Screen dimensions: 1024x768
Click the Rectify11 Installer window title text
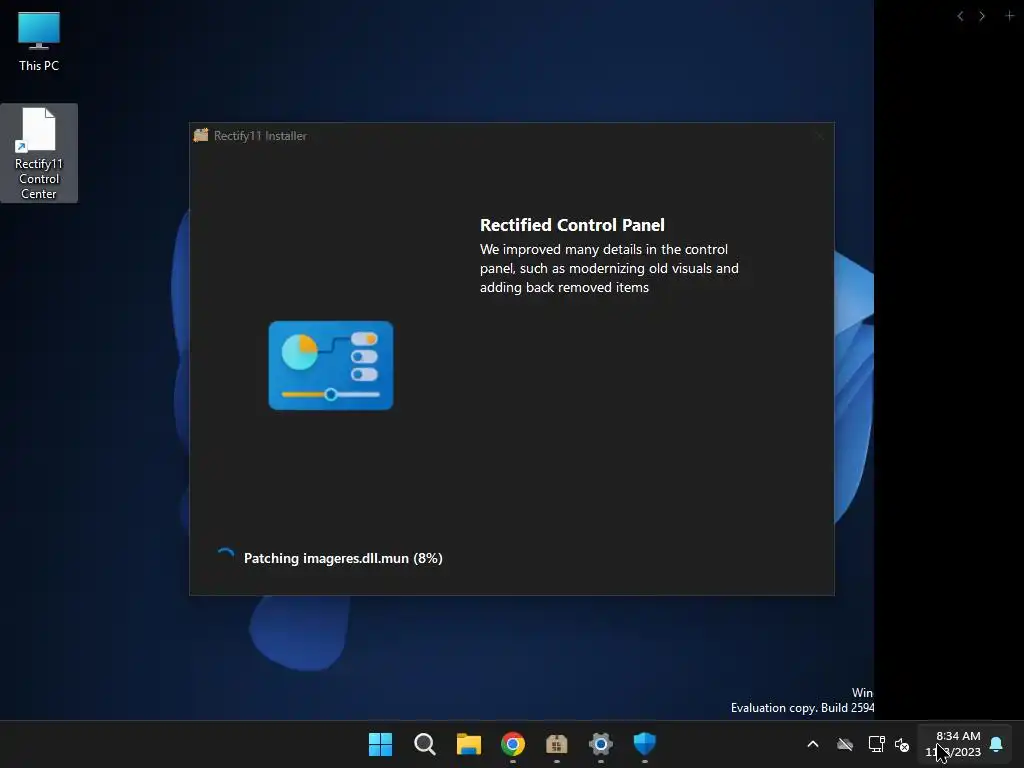(260, 136)
